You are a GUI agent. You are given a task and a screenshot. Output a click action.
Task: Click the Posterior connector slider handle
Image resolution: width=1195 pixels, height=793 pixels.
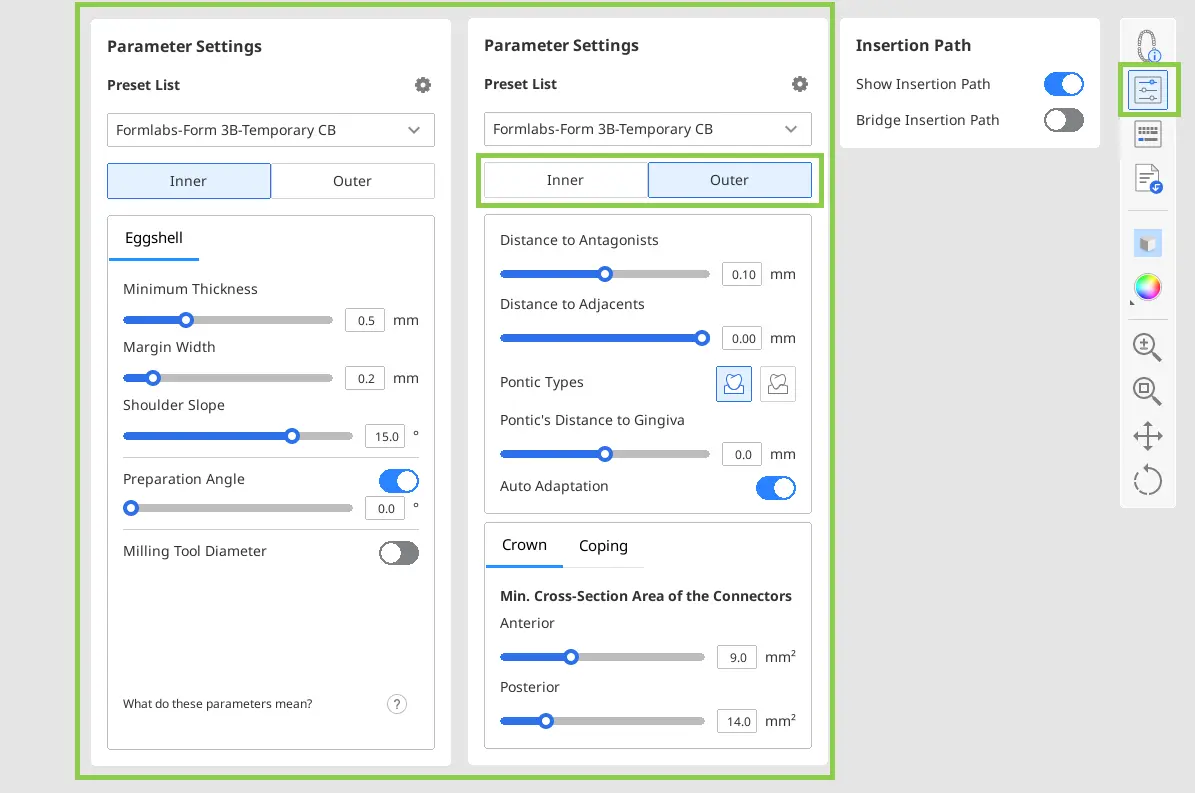pyautogui.click(x=546, y=721)
